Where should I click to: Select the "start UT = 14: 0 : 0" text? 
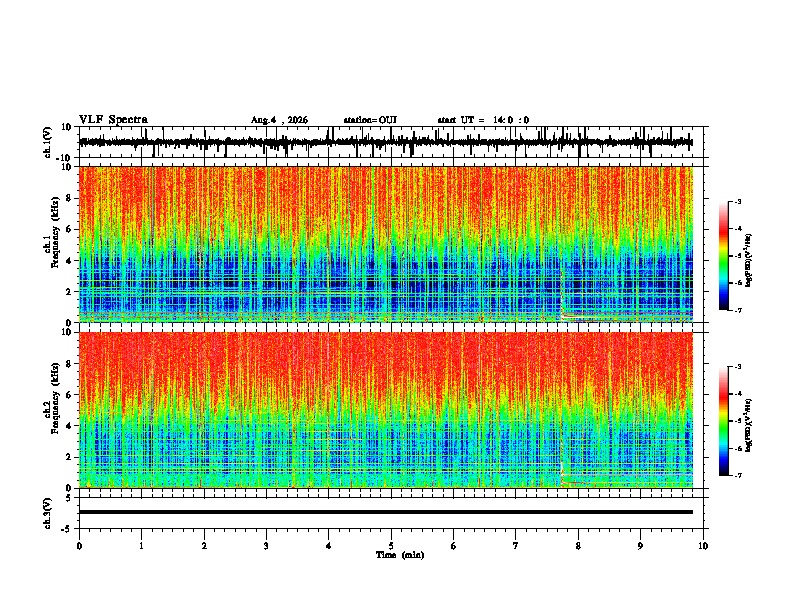[483, 120]
